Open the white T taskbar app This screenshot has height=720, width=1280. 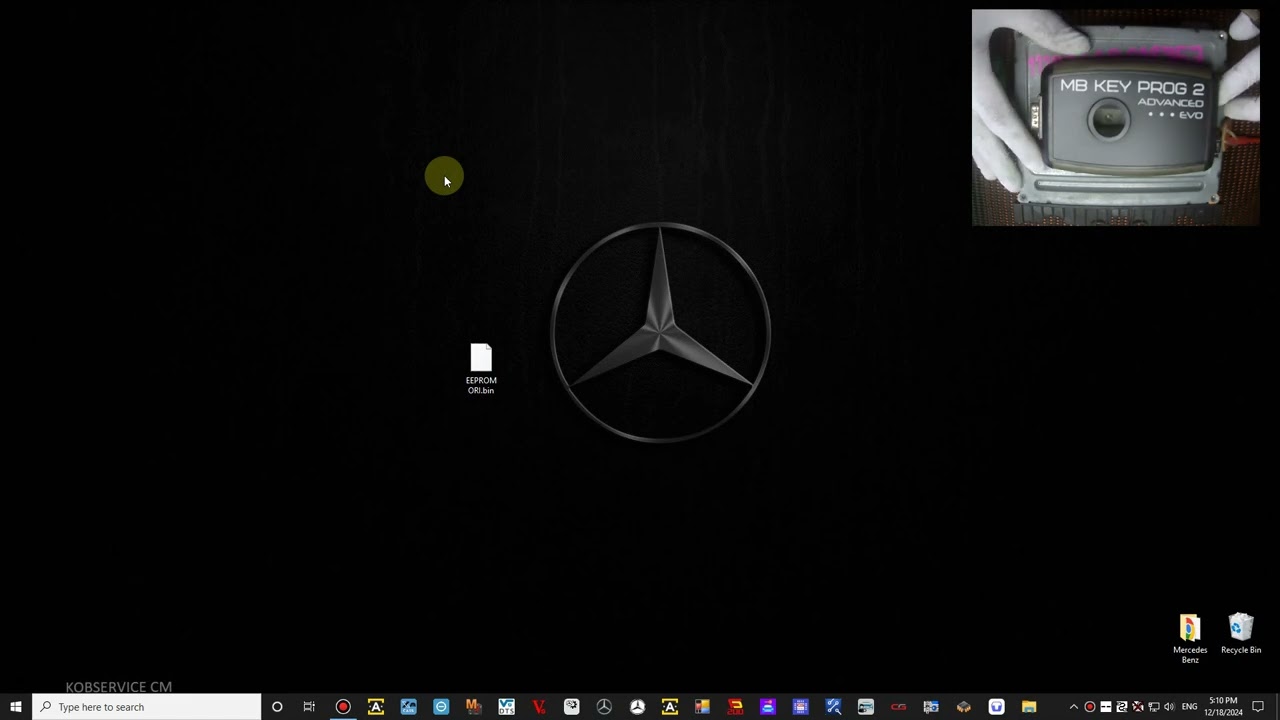(996, 707)
